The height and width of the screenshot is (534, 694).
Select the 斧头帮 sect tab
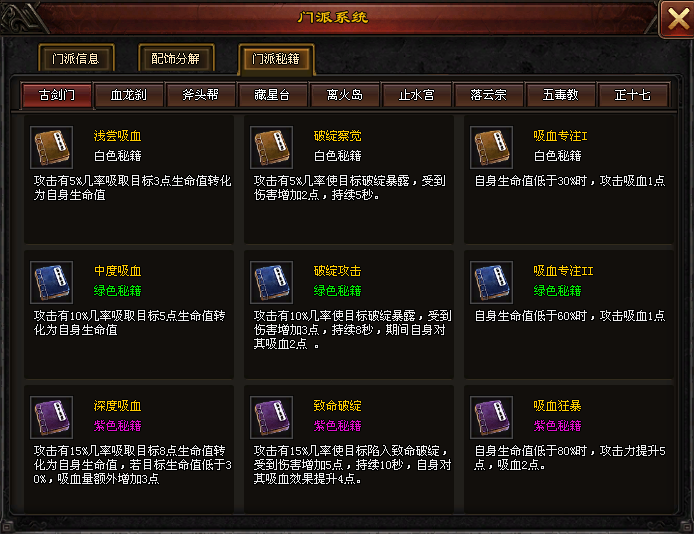(x=200, y=95)
